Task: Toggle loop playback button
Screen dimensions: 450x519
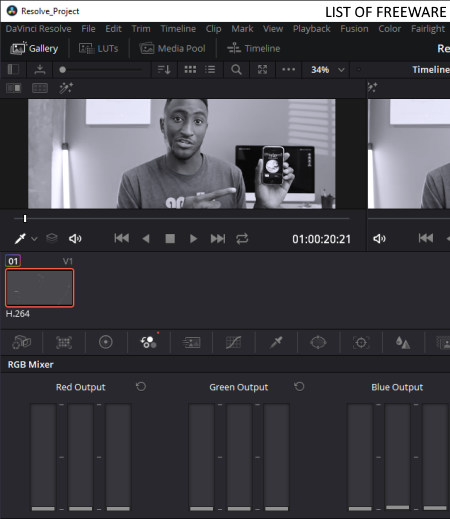Action: 242,239
